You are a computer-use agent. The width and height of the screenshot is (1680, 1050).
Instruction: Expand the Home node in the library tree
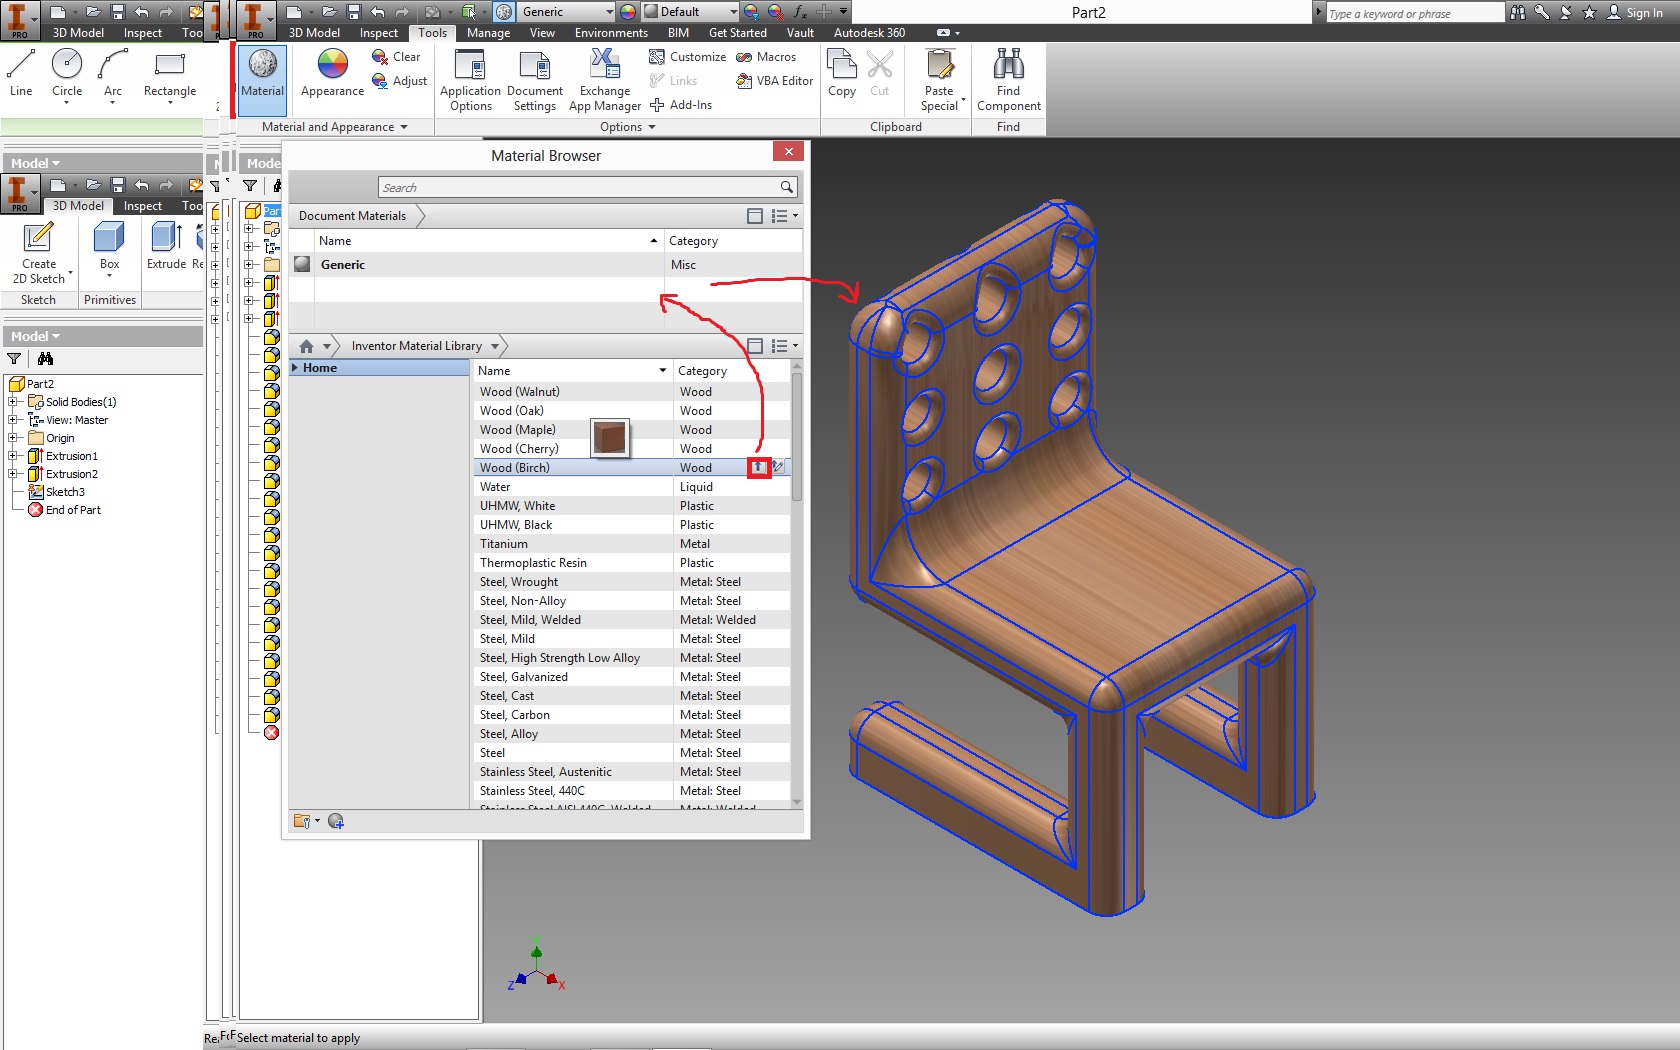click(295, 368)
